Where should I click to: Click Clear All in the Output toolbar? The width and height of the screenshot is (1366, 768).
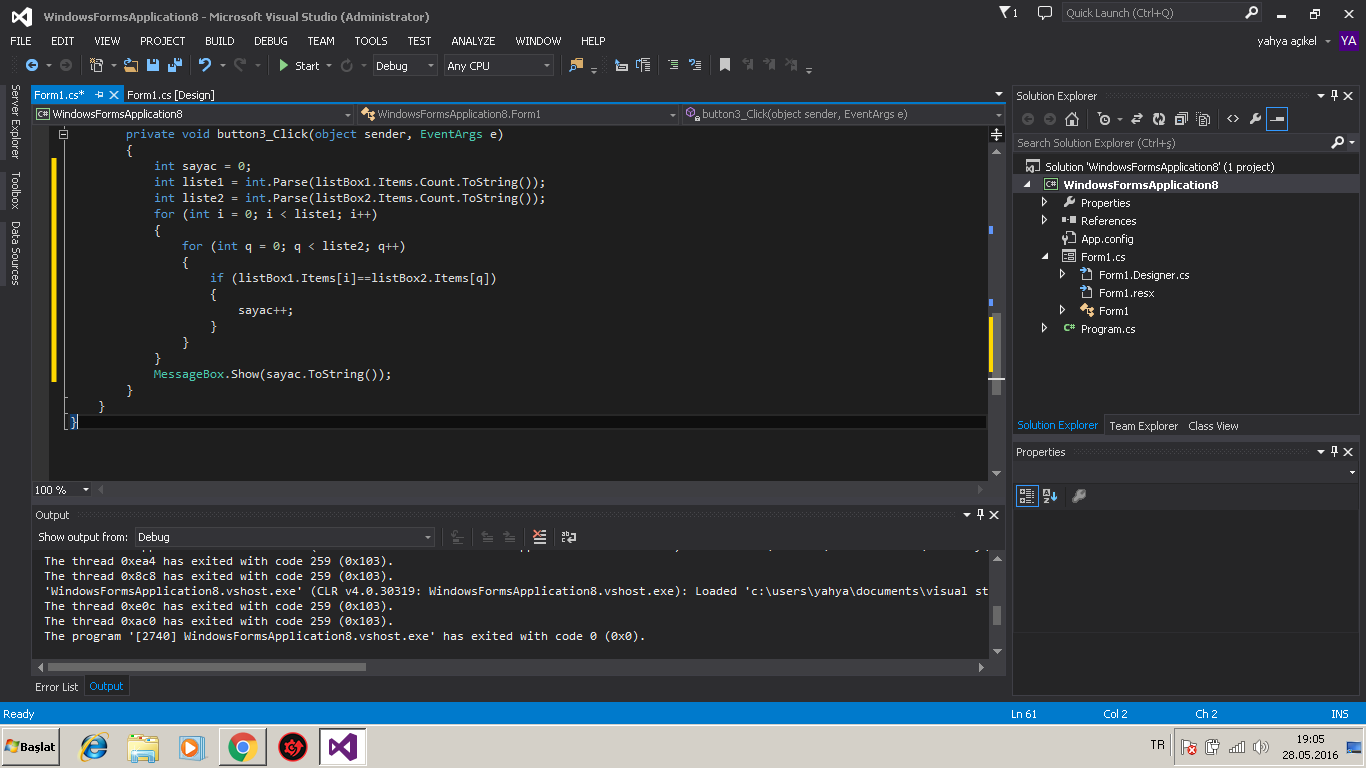tap(540, 537)
